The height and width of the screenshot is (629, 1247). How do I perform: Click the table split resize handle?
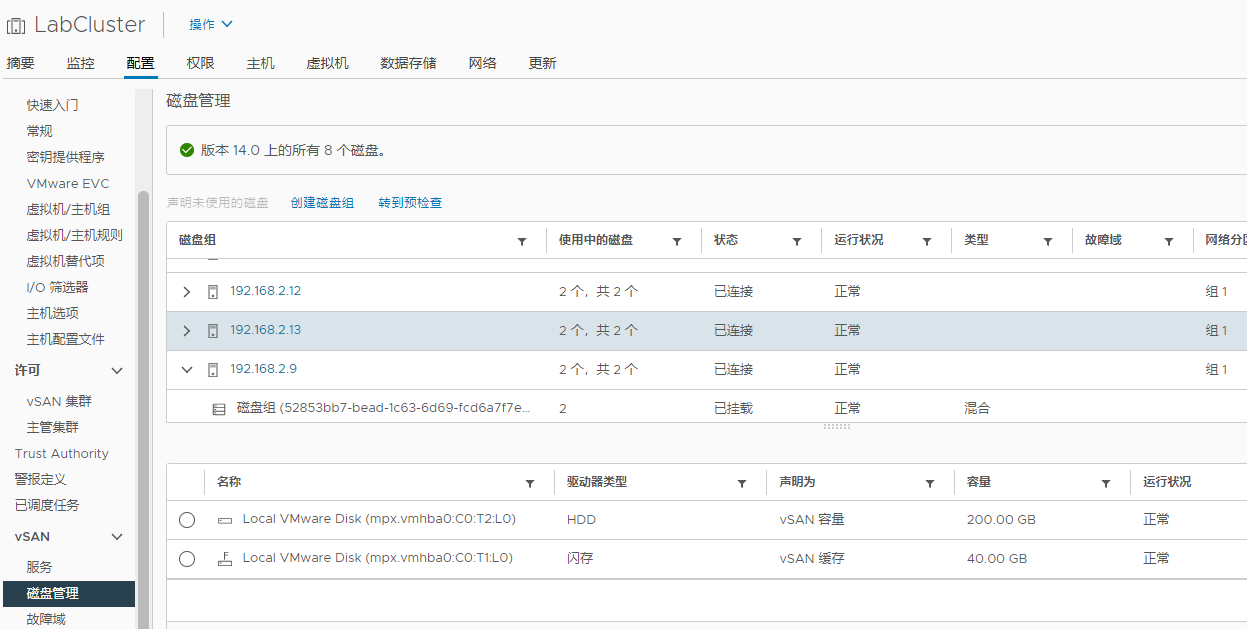837,427
